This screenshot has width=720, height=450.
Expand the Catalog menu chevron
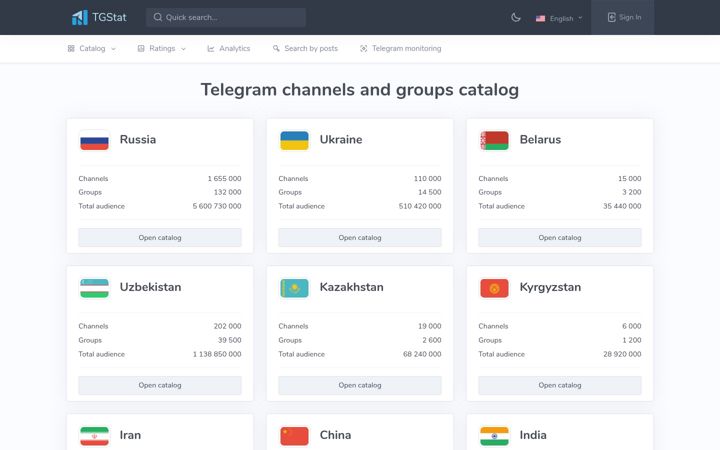tap(113, 49)
